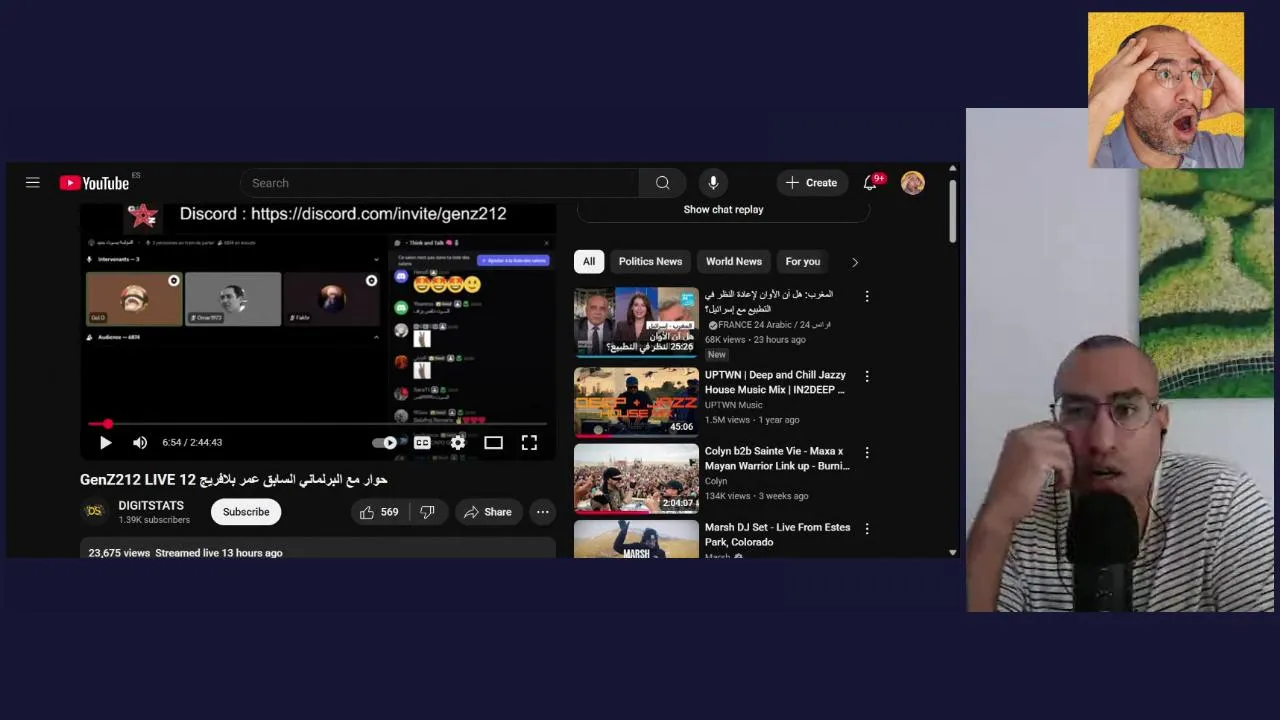Open options for the Colyn b2b Sainte Vie video

coord(867,452)
